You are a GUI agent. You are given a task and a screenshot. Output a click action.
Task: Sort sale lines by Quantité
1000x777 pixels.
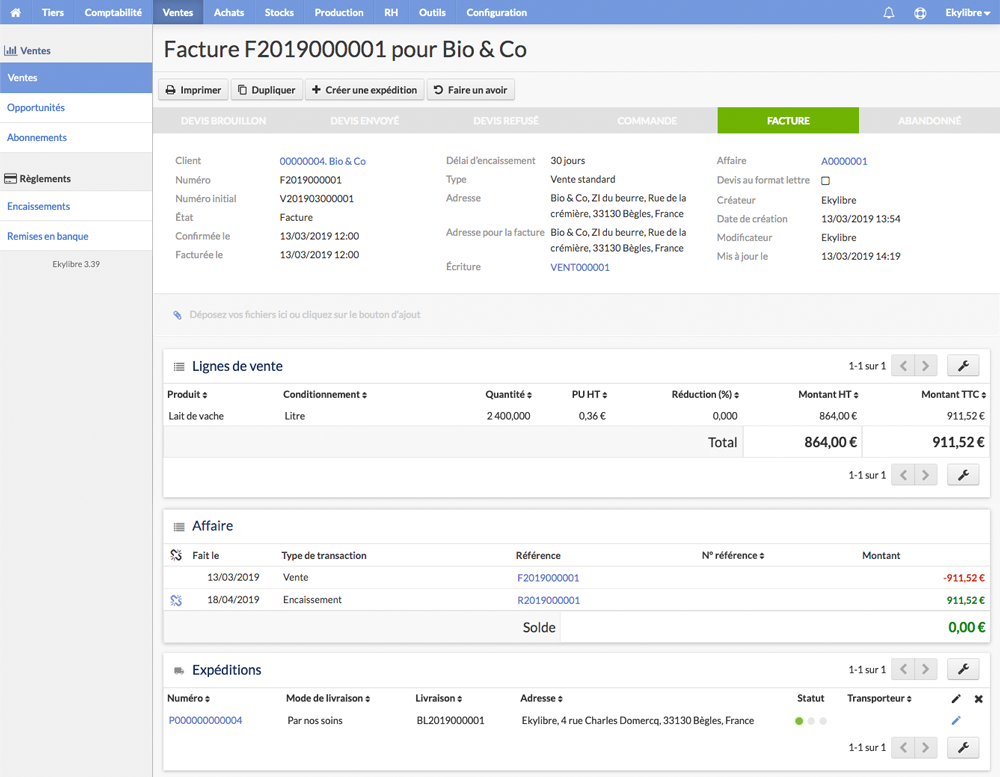[x=508, y=394]
